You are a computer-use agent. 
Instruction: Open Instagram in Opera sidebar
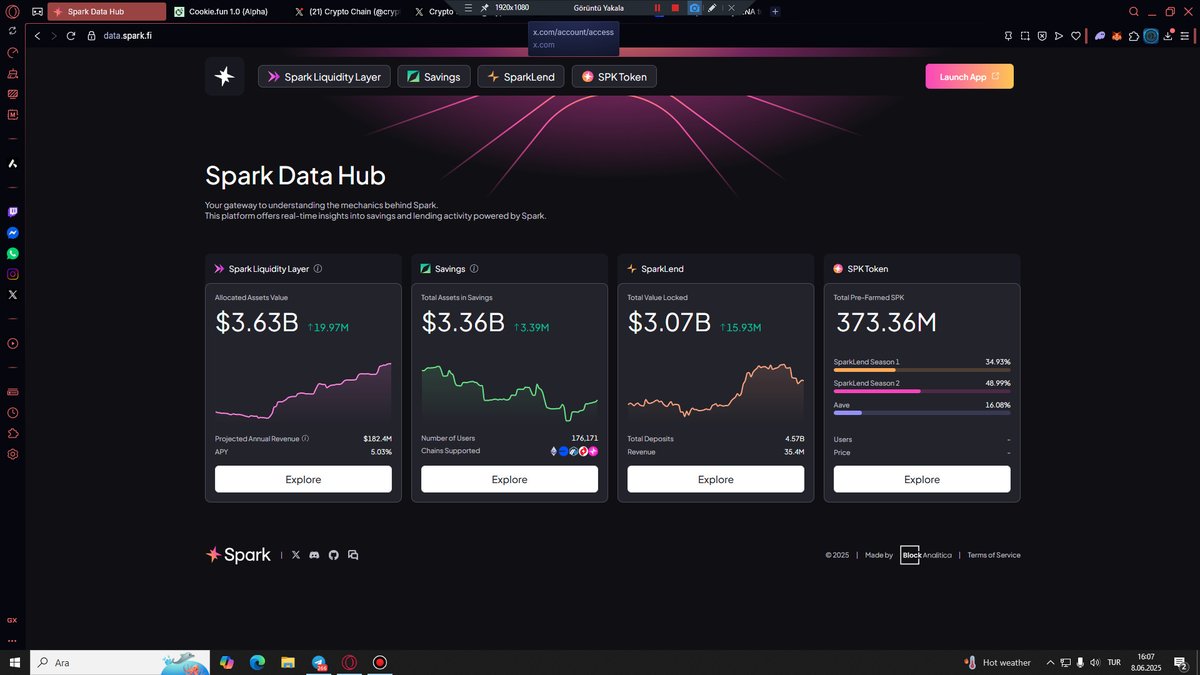(x=12, y=274)
